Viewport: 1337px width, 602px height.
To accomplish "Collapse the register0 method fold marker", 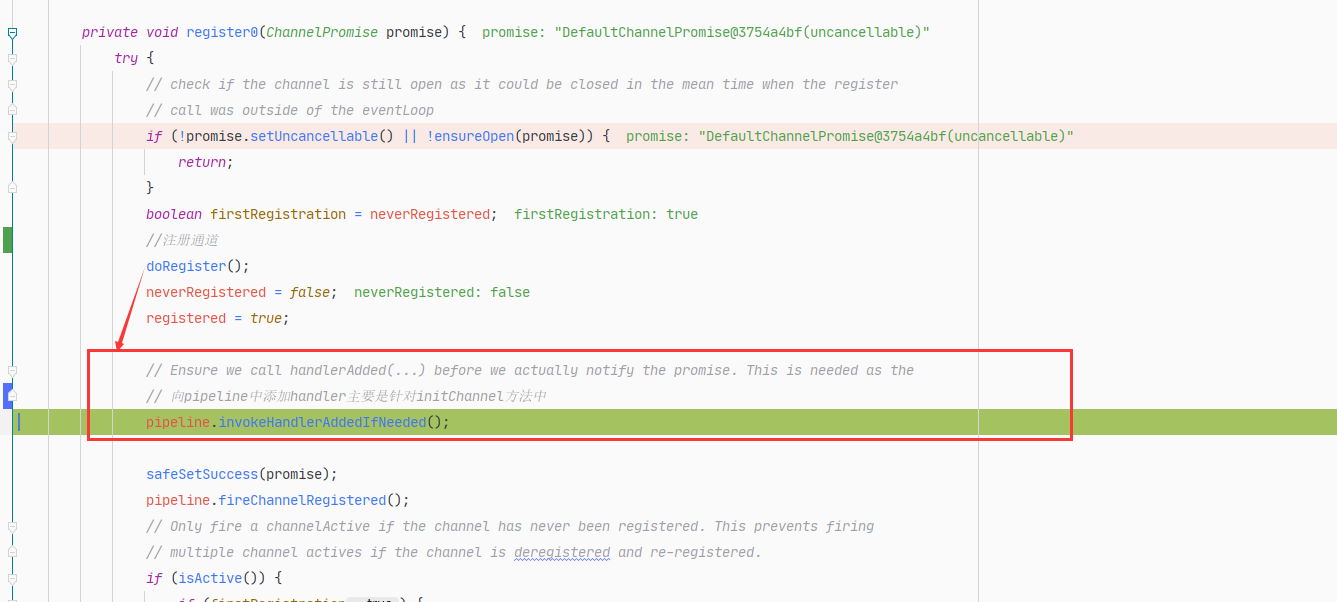I will pyautogui.click(x=12, y=33).
